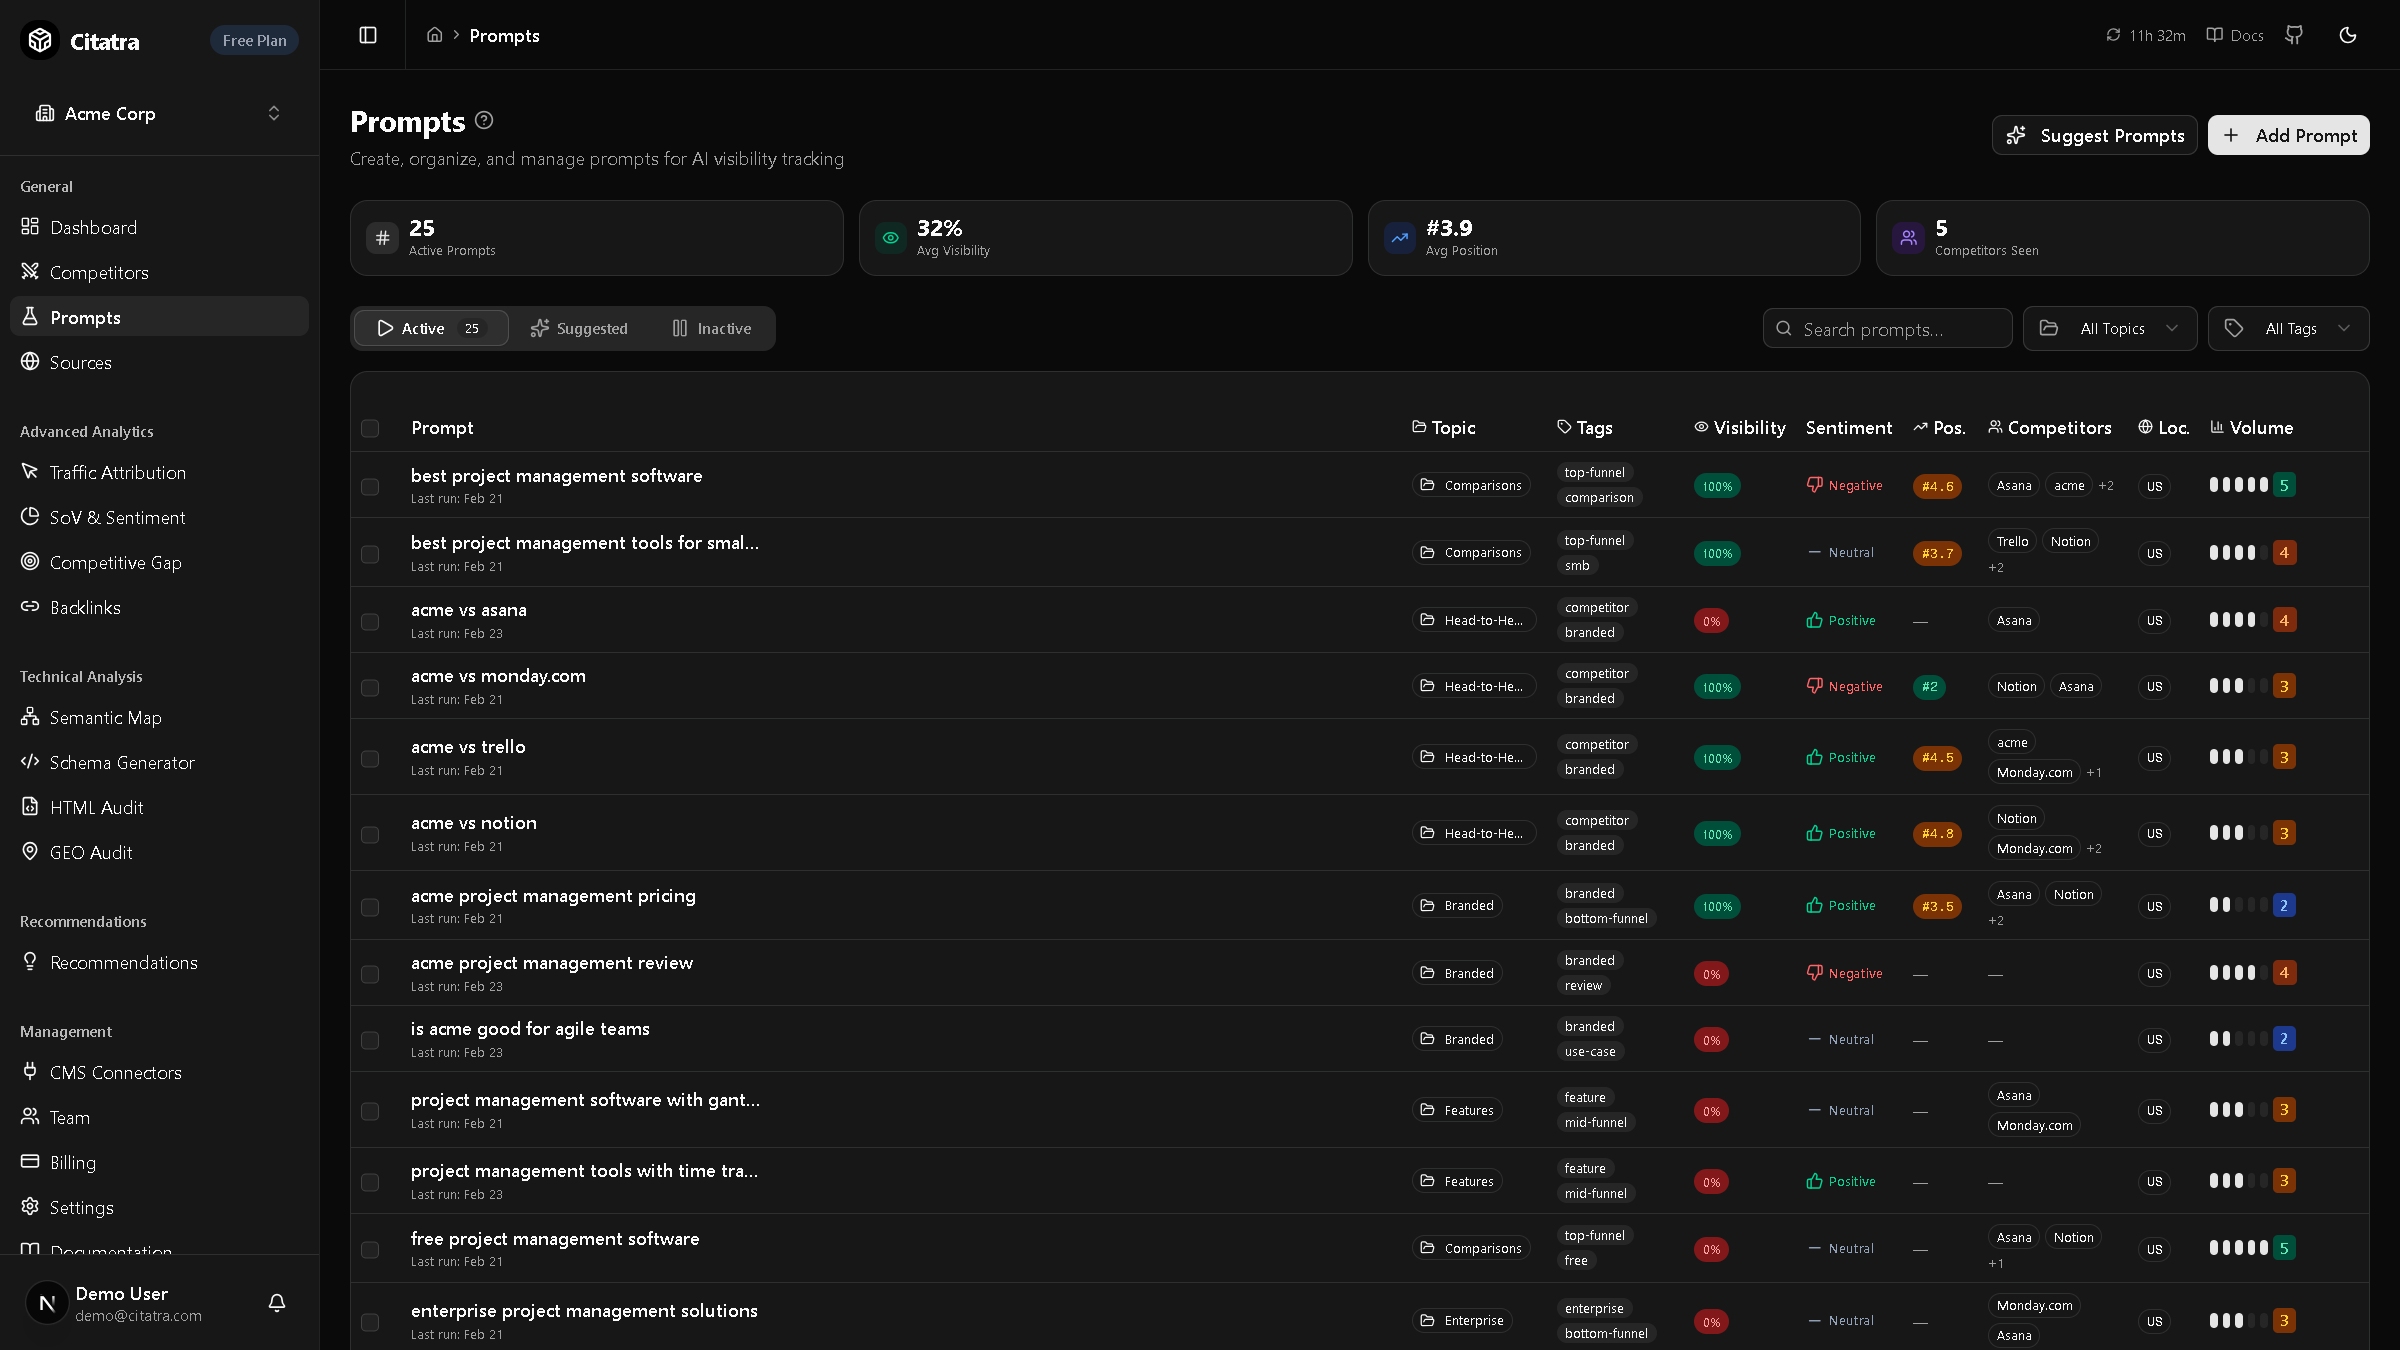The image size is (2400, 1350).
Task: Open notifications bell icon
Action: tap(277, 1302)
